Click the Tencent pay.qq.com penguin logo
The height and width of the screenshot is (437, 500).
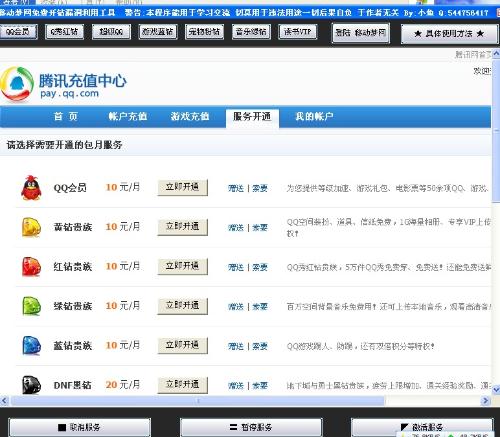click(17, 84)
